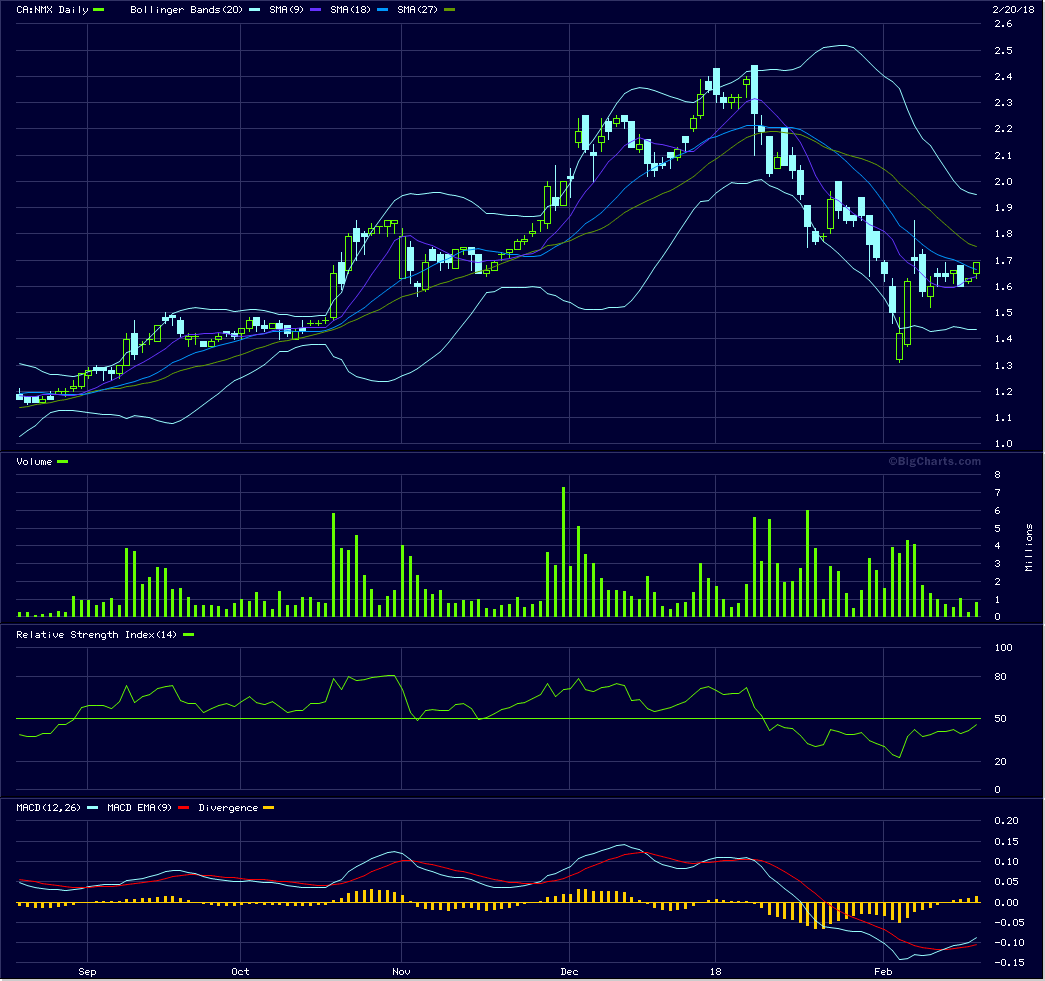Click the Dec label on time axis
Image resolution: width=1045 pixels, height=981 pixels.
tap(569, 971)
